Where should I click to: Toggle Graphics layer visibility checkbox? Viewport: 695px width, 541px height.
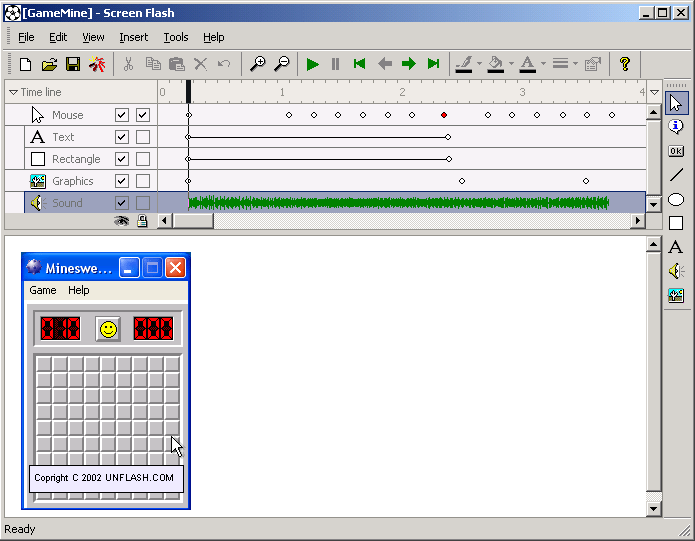122,181
